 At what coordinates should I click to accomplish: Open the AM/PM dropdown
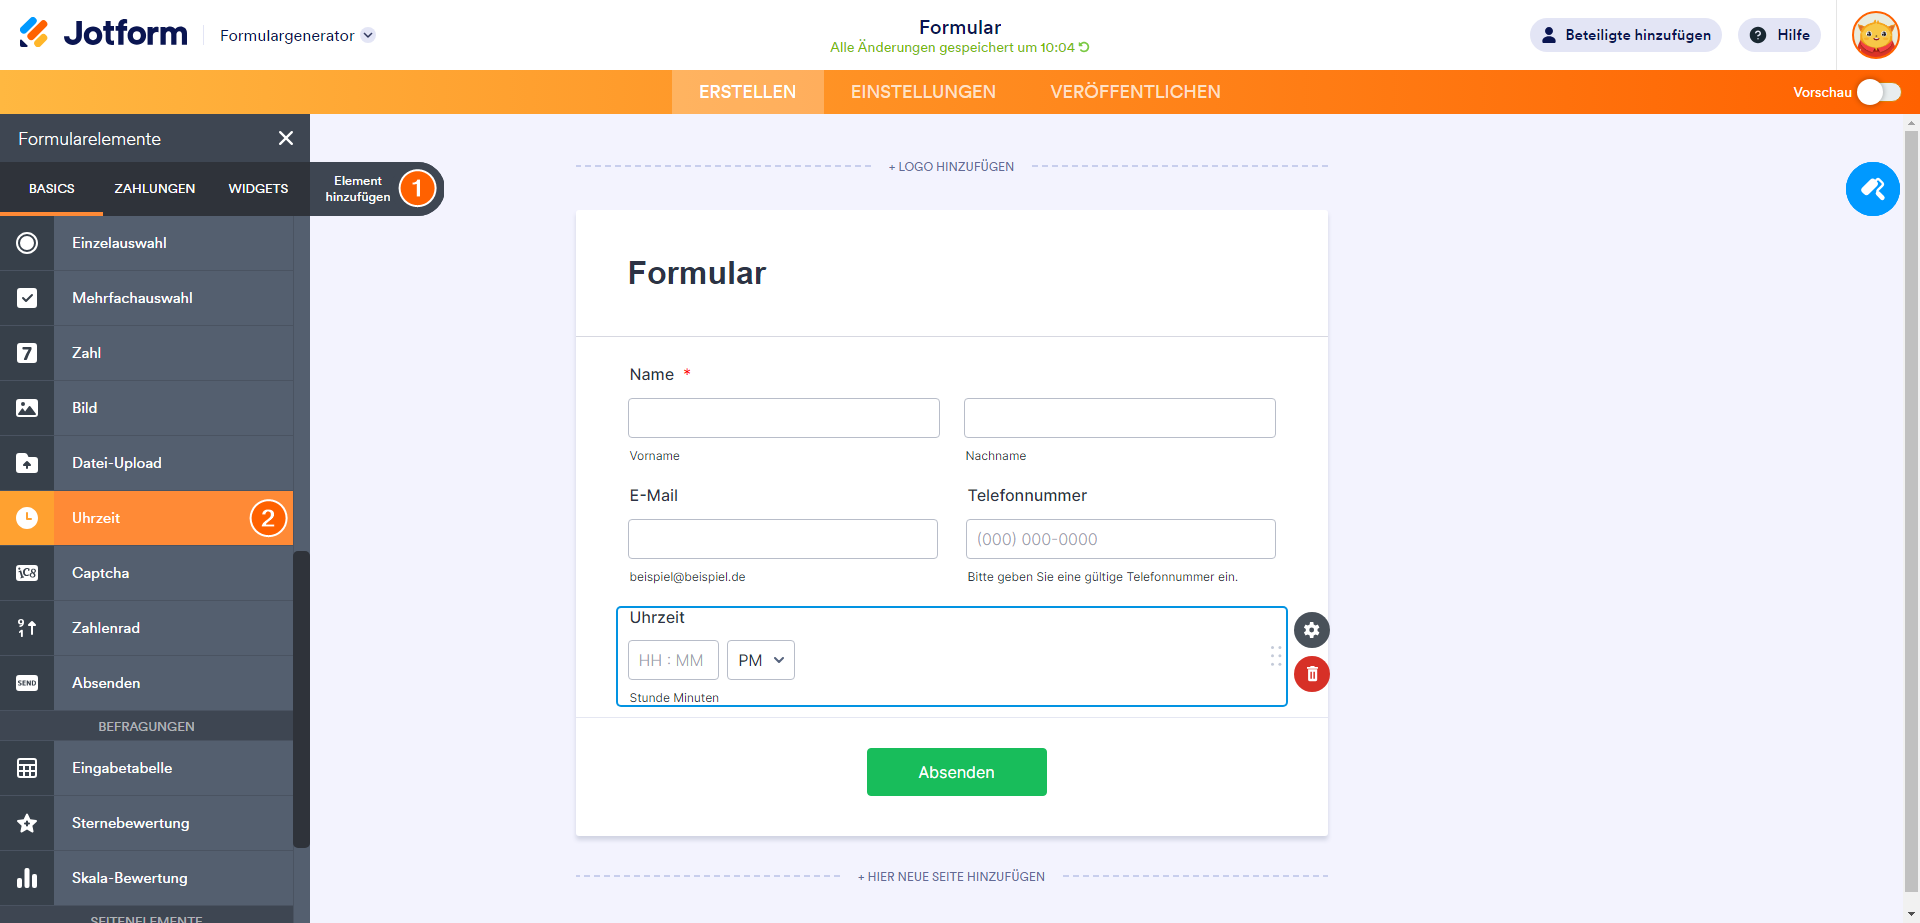[x=761, y=660]
